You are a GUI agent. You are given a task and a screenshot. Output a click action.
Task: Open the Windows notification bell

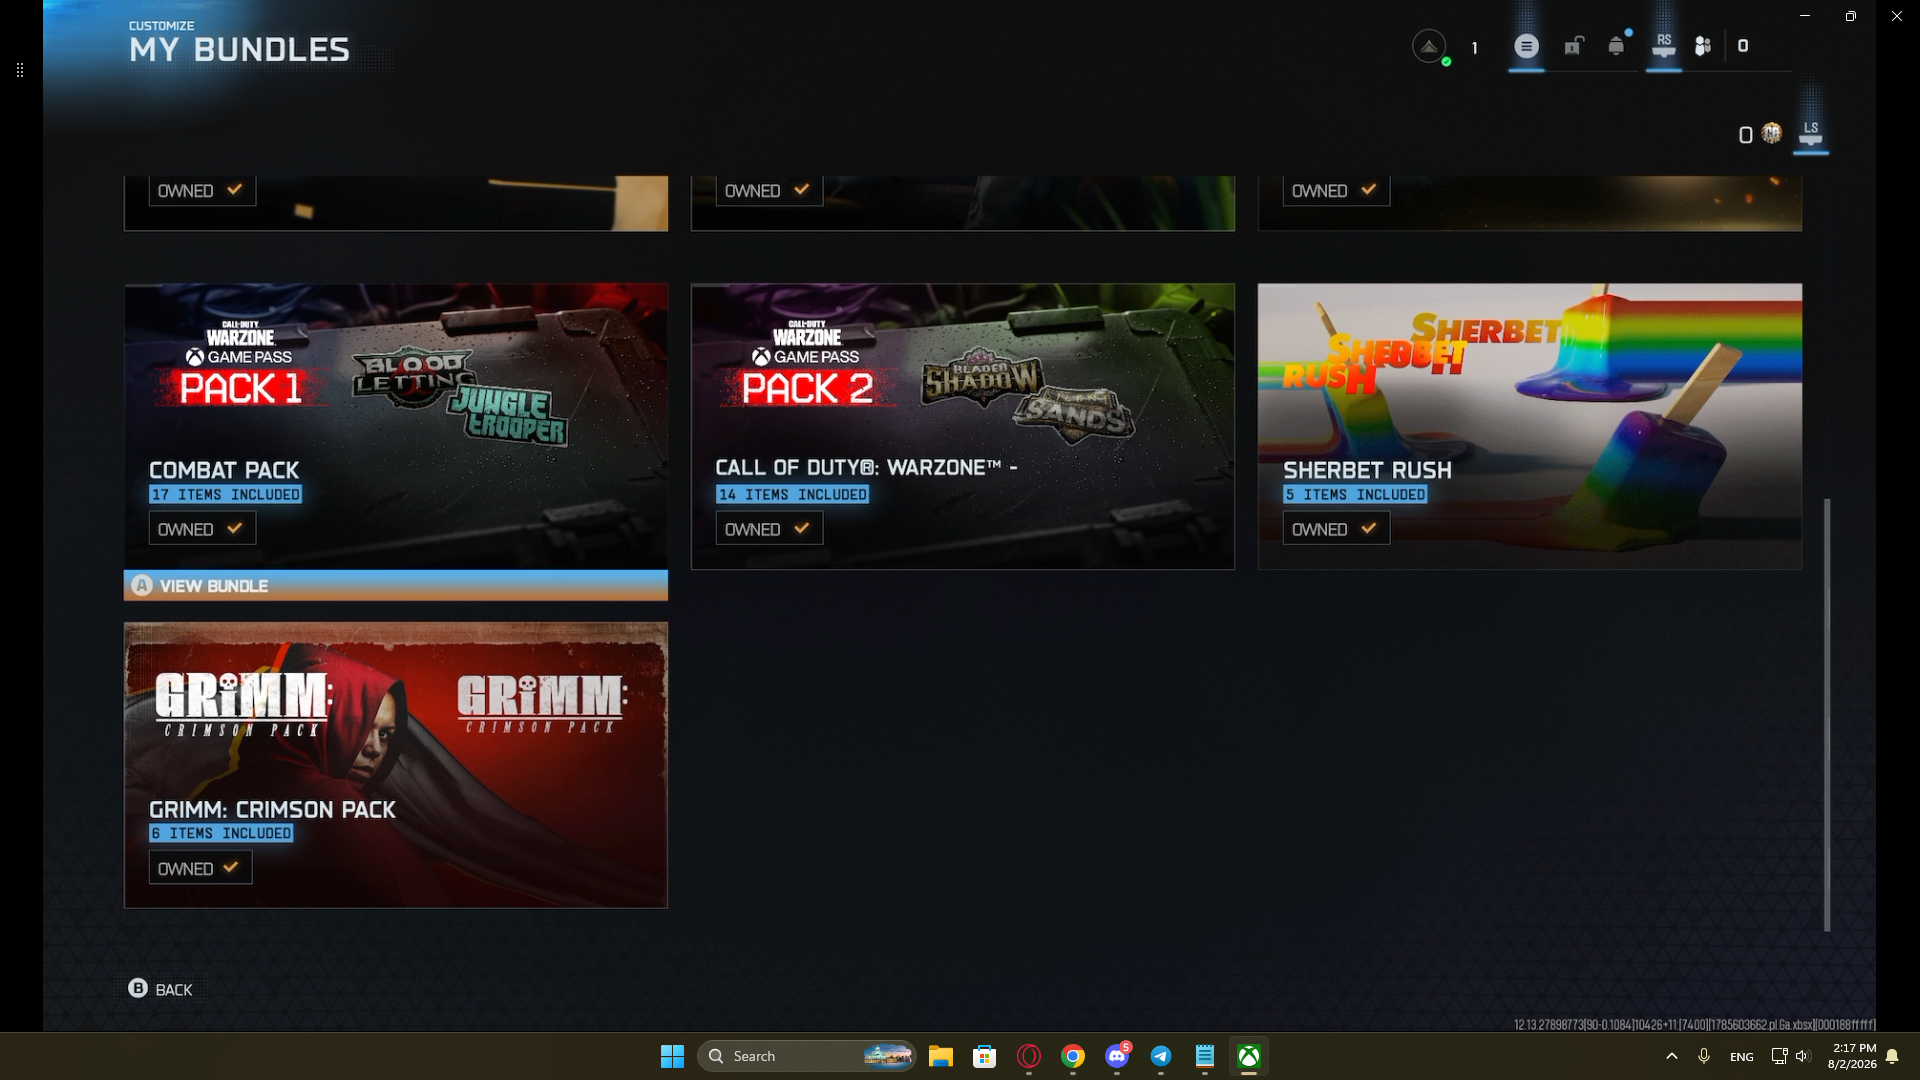pyautogui.click(x=1892, y=1056)
